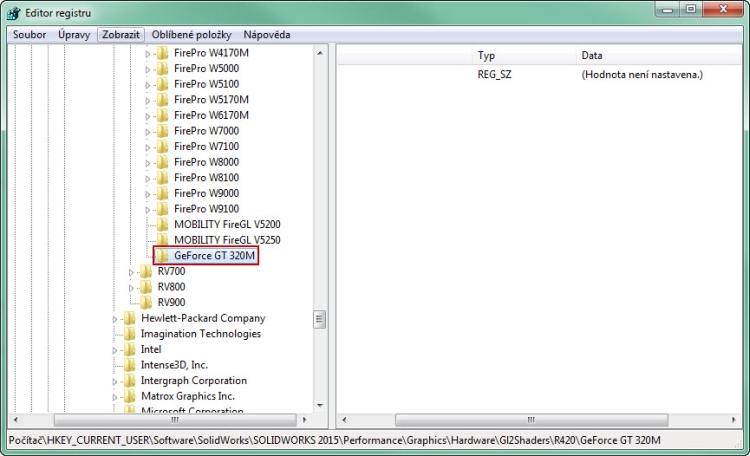Click the RV700 folder icon
750x456 pixels.
(x=146, y=271)
